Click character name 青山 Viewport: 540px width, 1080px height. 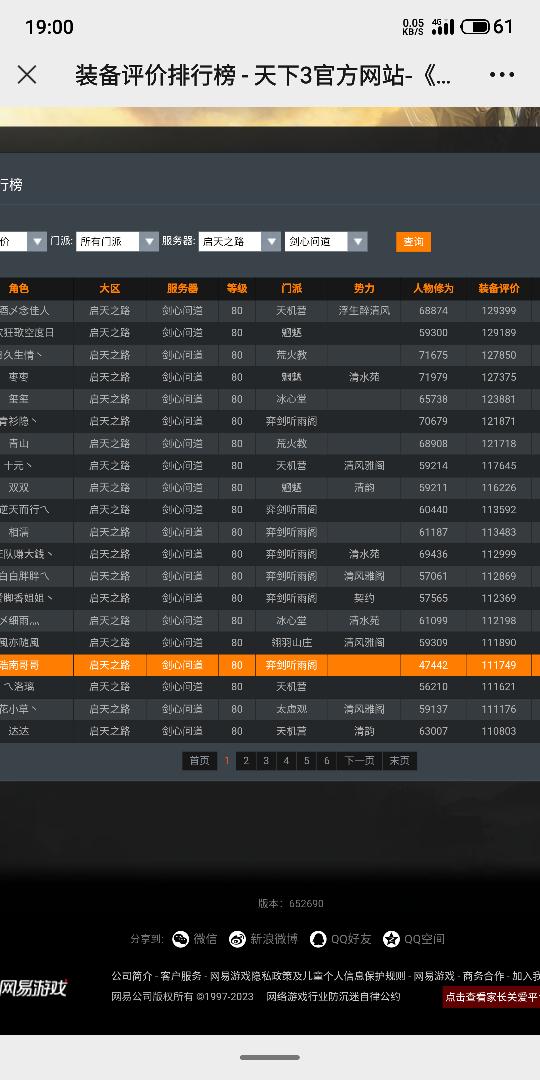19,443
